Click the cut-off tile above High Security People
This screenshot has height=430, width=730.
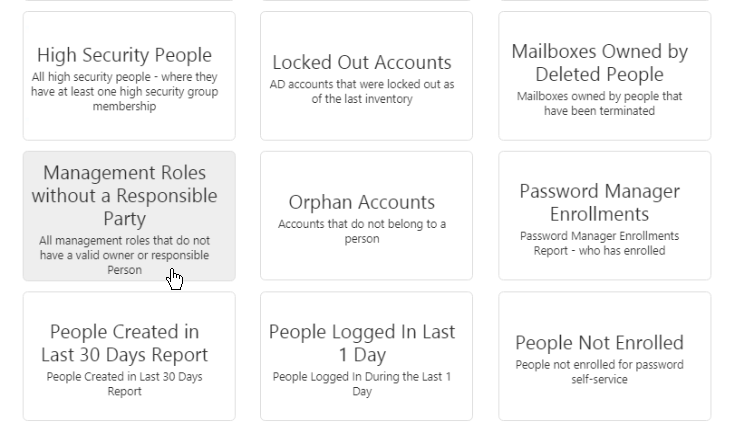[129, 1]
